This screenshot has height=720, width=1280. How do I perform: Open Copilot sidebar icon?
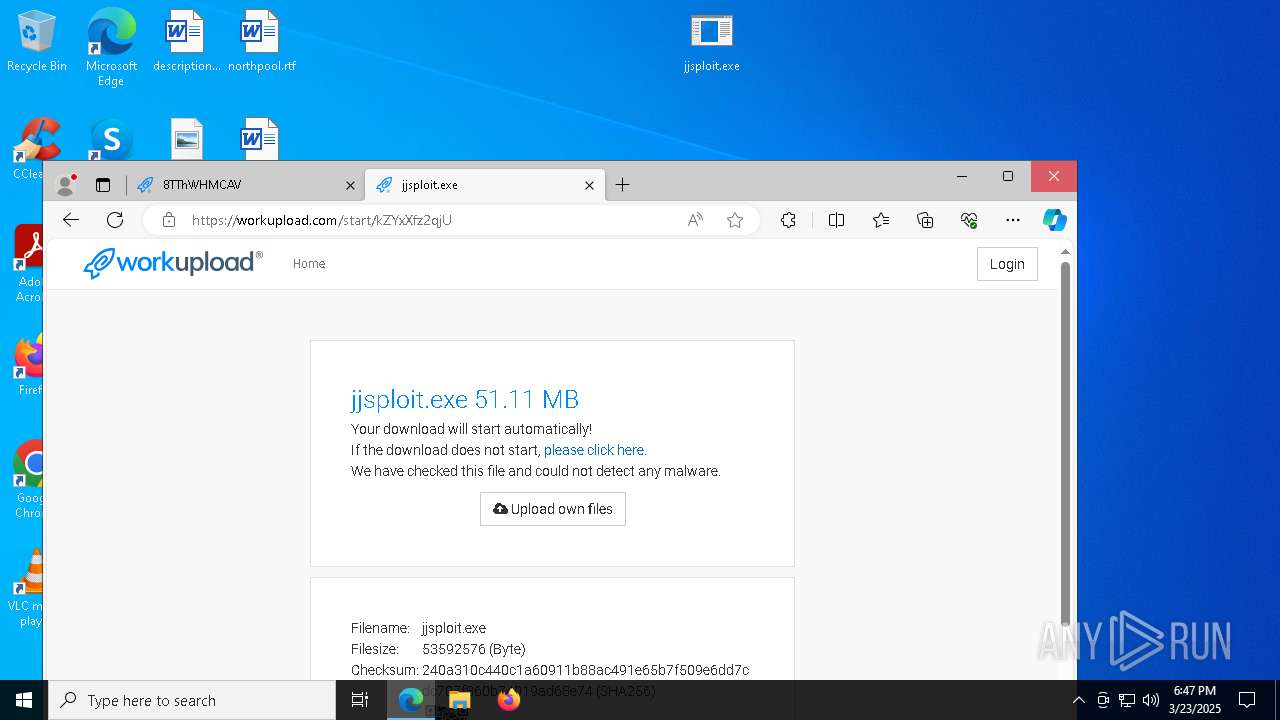tap(1055, 220)
